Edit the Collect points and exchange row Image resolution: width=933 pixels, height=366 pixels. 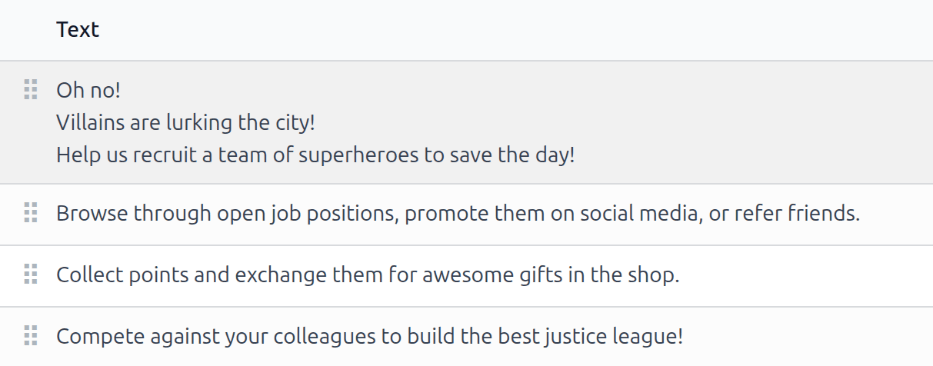tap(466, 276)
